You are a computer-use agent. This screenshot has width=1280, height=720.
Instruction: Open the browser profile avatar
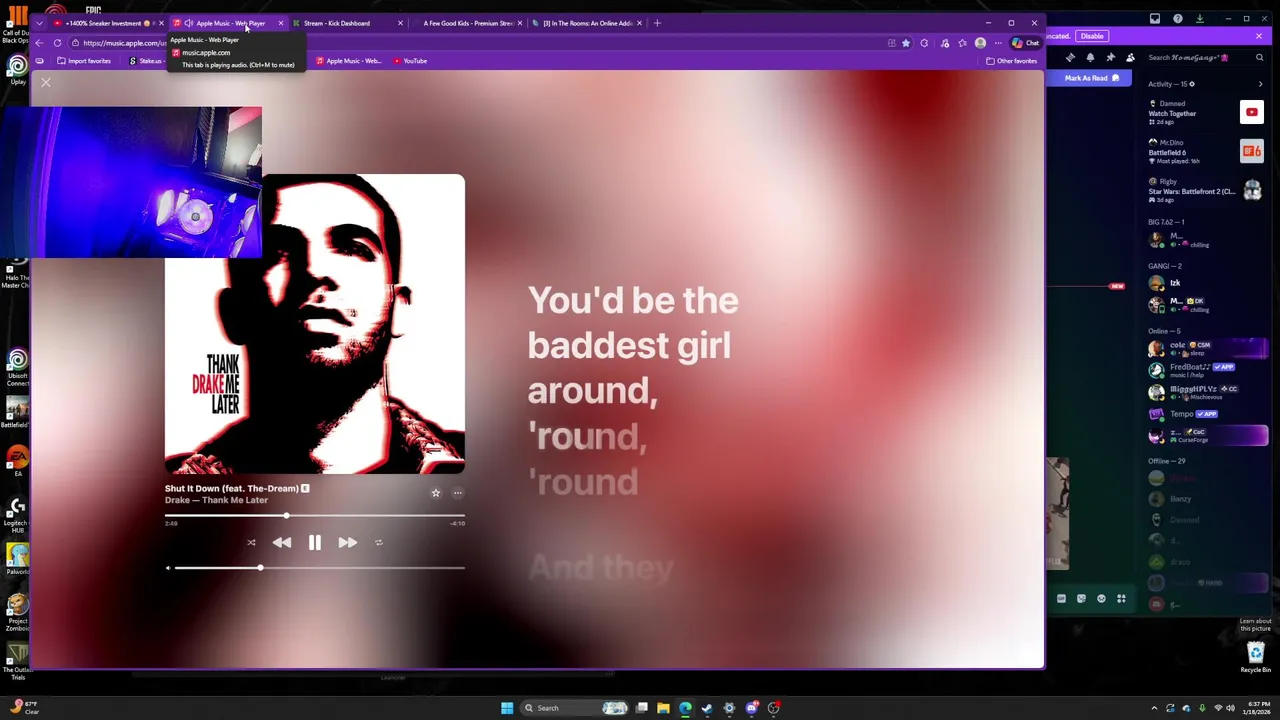tap(980, 43)
